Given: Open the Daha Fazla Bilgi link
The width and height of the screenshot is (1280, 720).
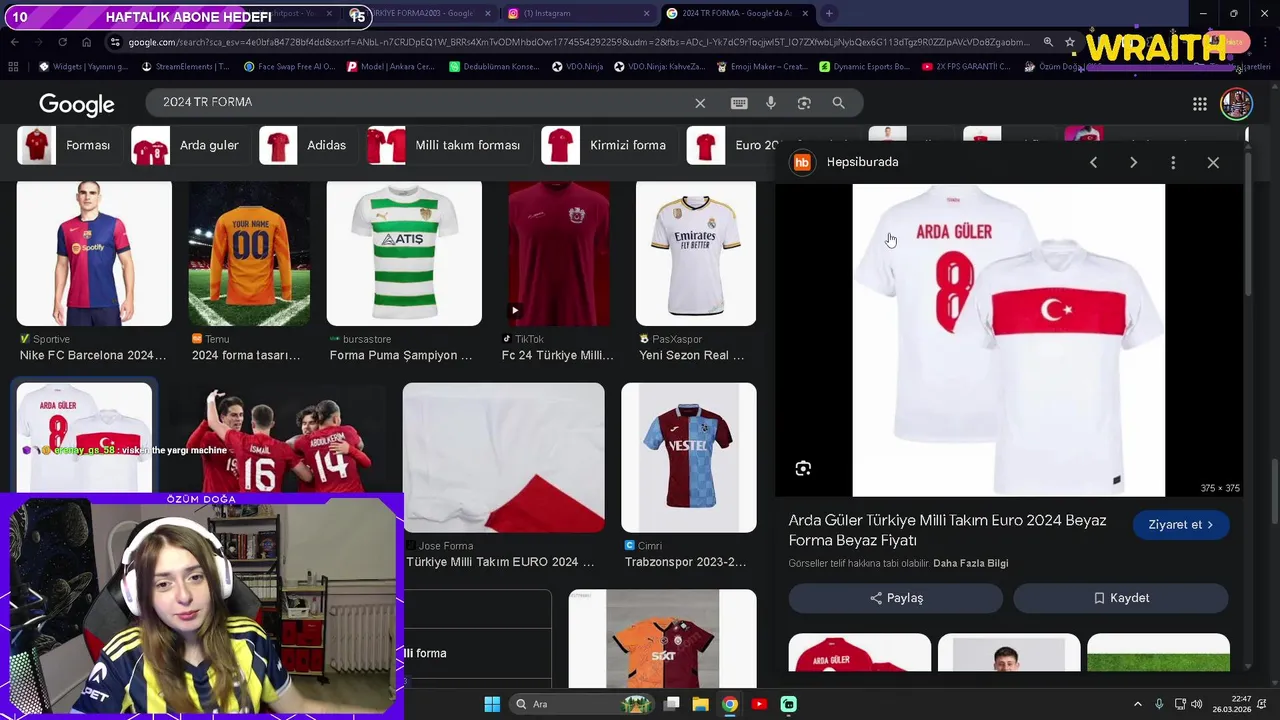Looking at the screenshot, I should coord(970,563).
